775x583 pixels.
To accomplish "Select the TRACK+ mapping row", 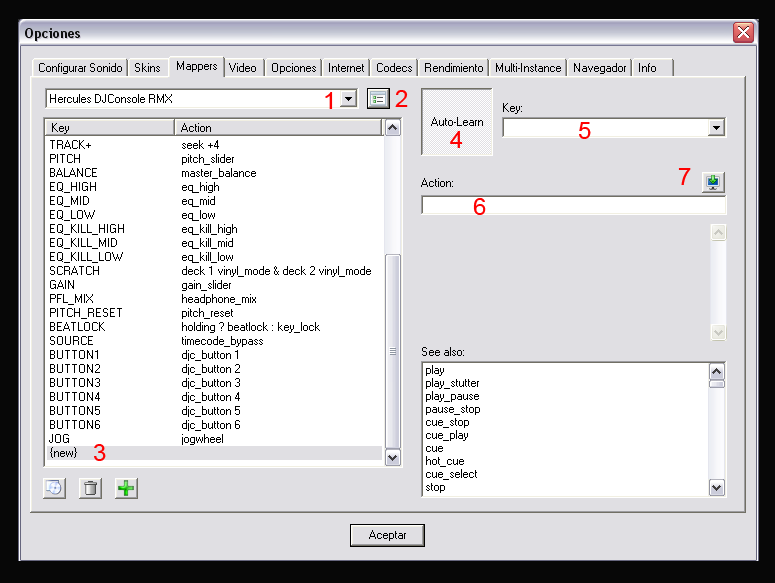I will pyautogui.click(x=214, y=145).
